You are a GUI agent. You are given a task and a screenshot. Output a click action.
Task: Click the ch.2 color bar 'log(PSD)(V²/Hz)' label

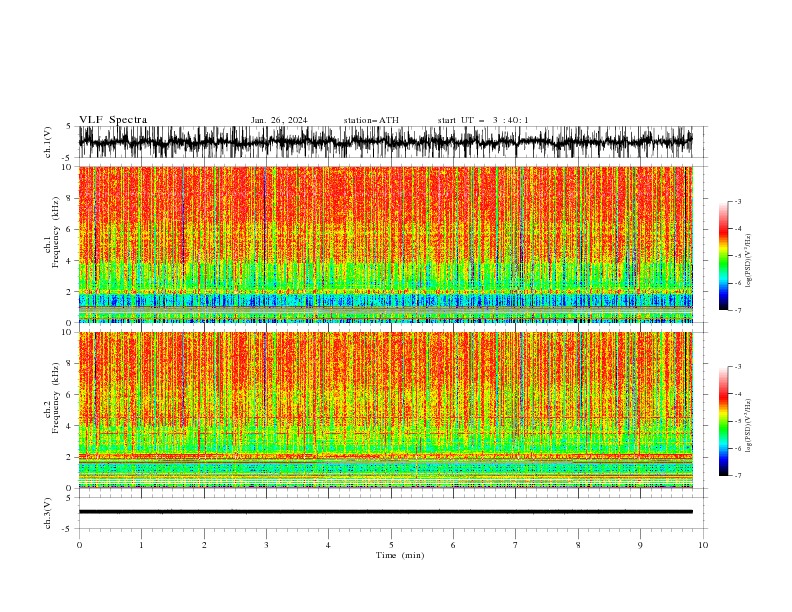click(749, 425)
